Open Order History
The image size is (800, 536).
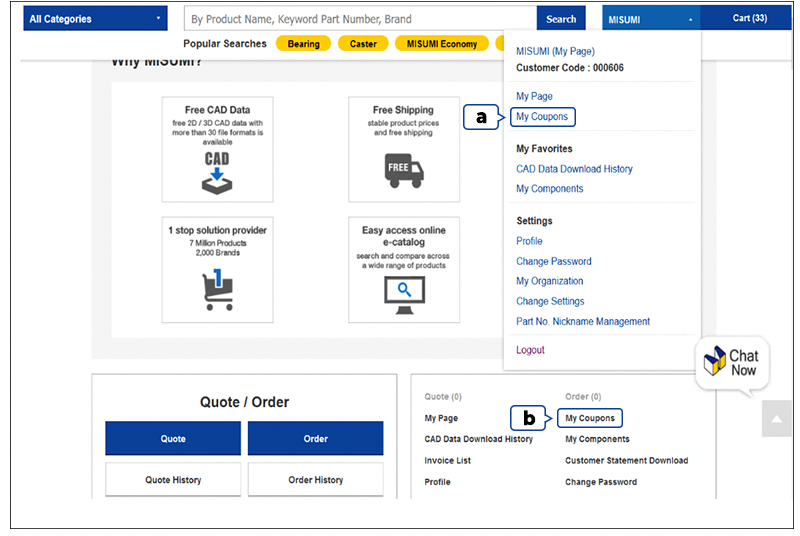point(315,480)
